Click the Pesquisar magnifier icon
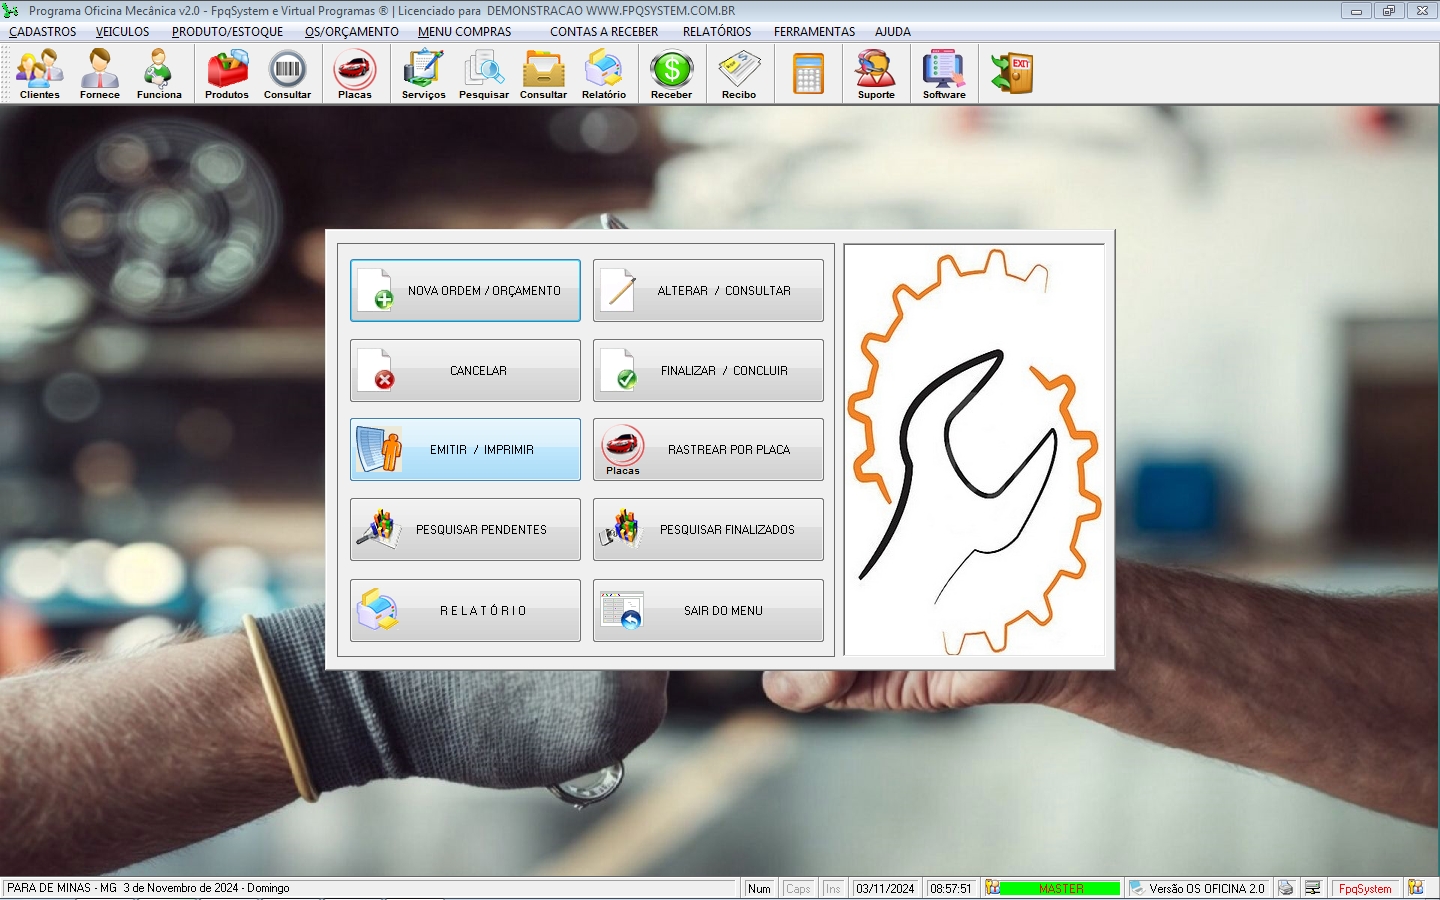Screen dimensions: 1440x900 click(484, 74)
